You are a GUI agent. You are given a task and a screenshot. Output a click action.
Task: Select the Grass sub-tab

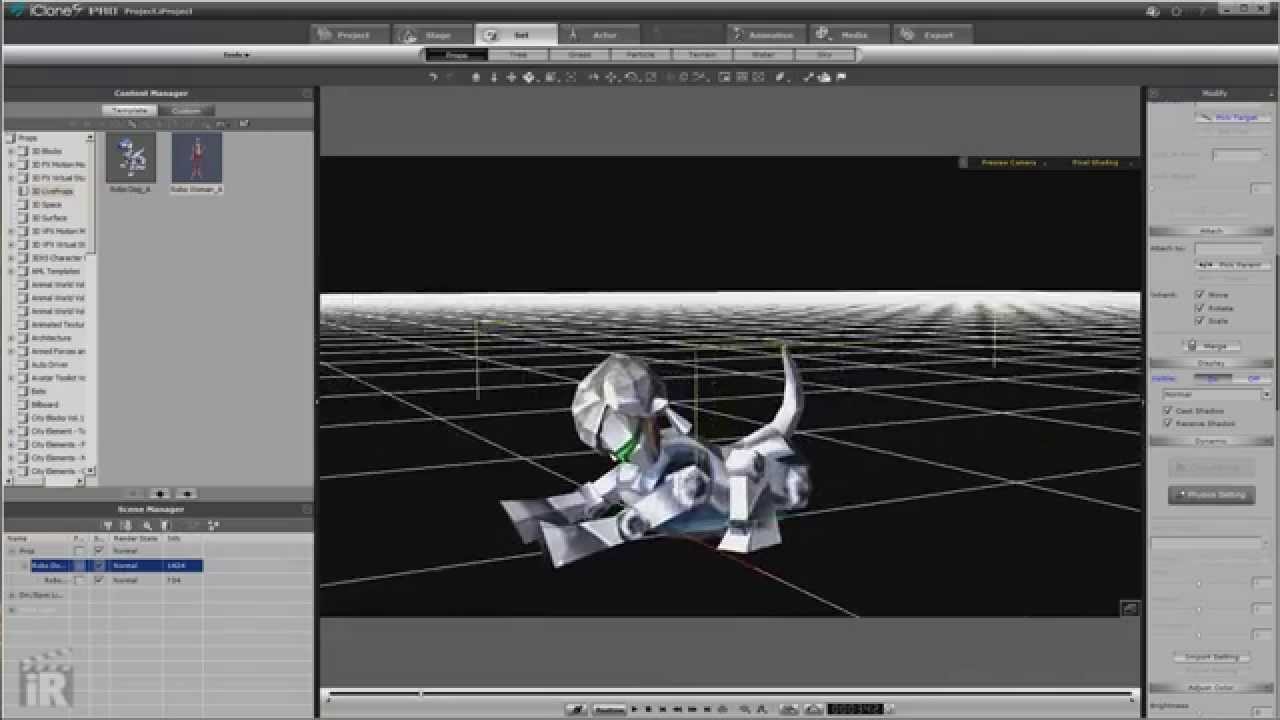(580, 55)
